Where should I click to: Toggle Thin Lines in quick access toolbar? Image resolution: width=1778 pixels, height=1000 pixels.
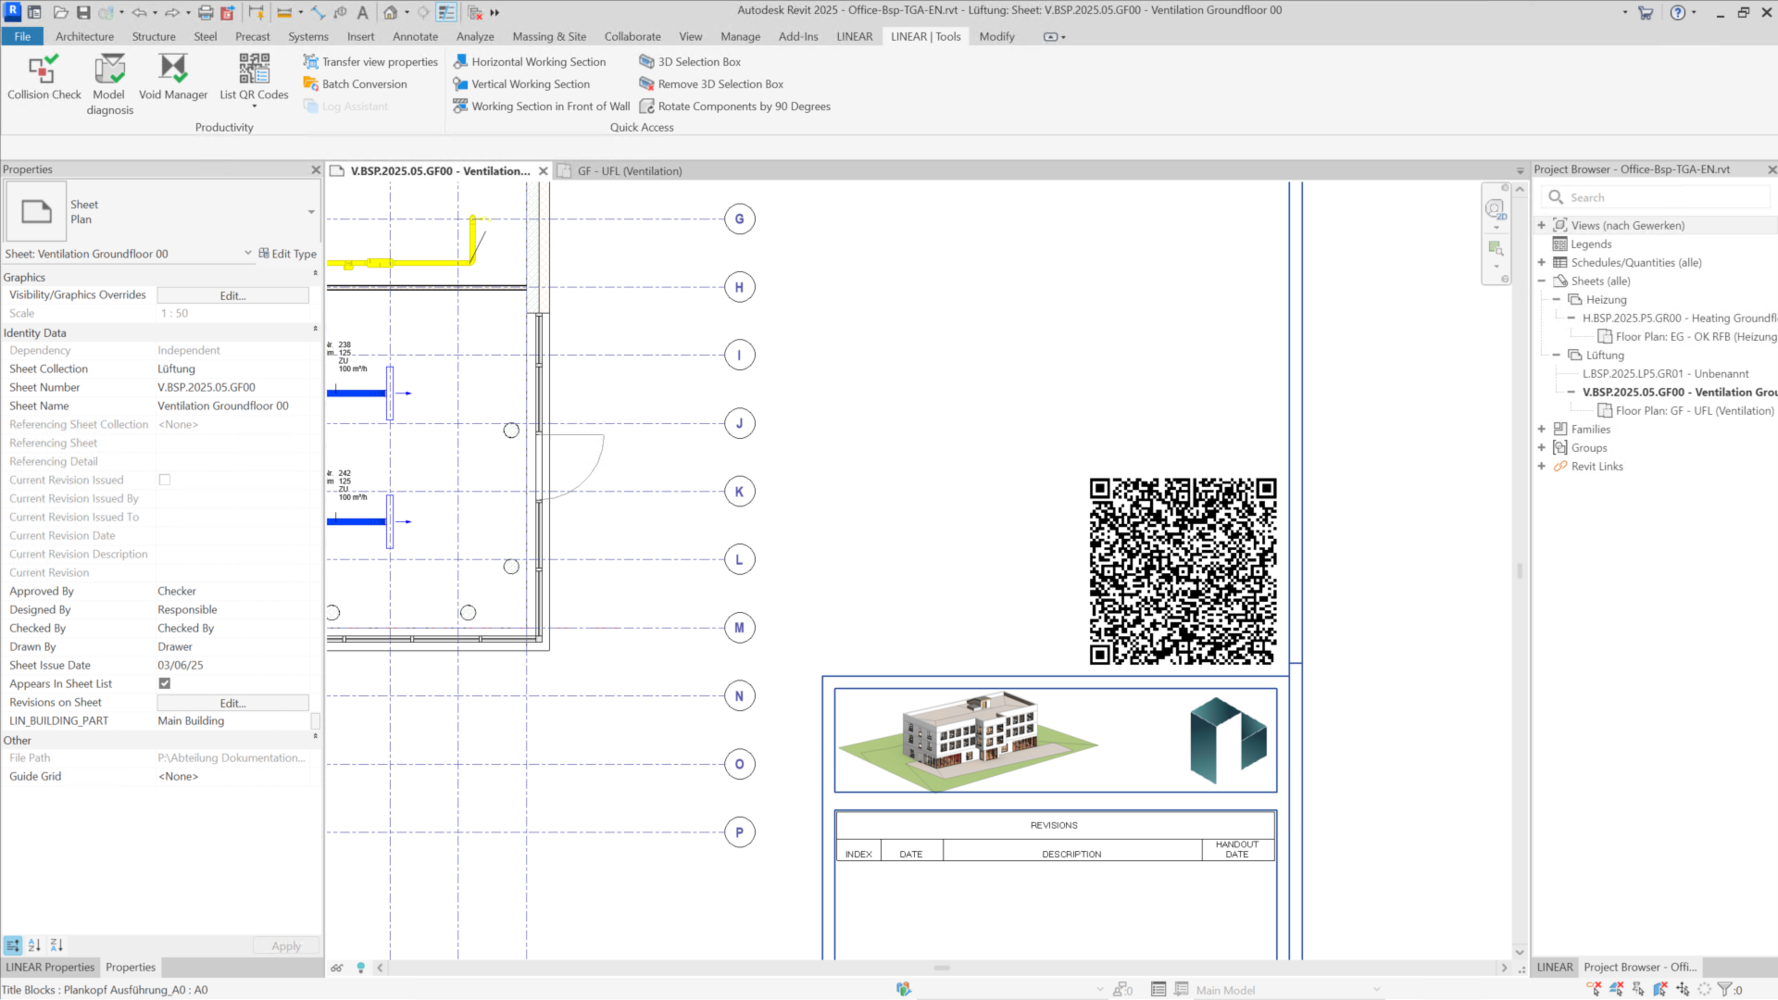click(x=447, y=12)
